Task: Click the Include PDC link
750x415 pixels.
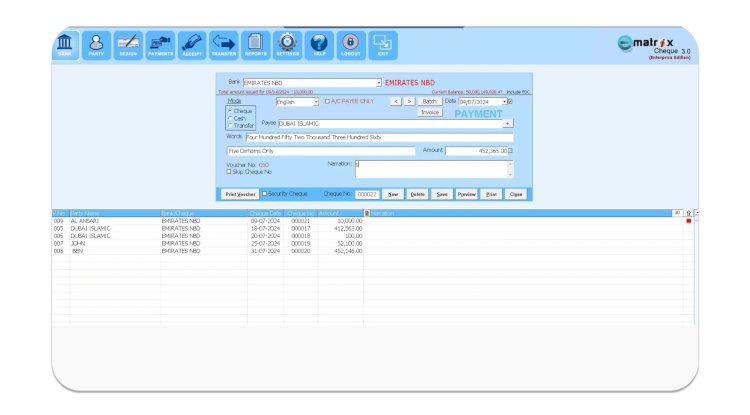Action: tap(518, 92)
